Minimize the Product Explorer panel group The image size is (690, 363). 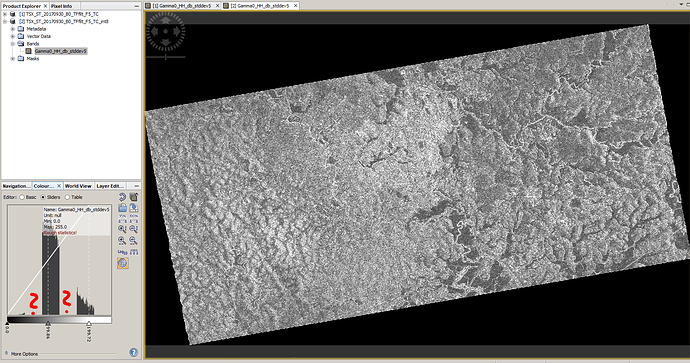coord(136,6)
